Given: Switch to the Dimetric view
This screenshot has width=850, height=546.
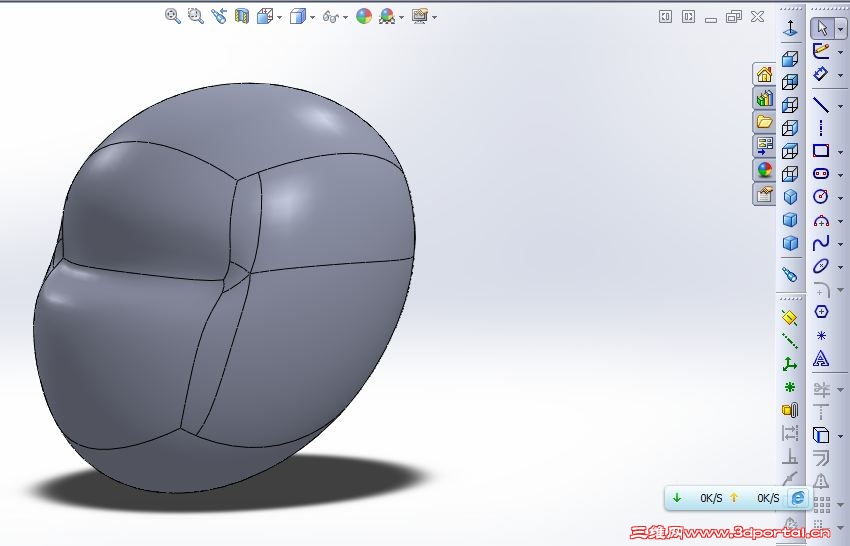Looking at the screenshot, I should (790, 242).
